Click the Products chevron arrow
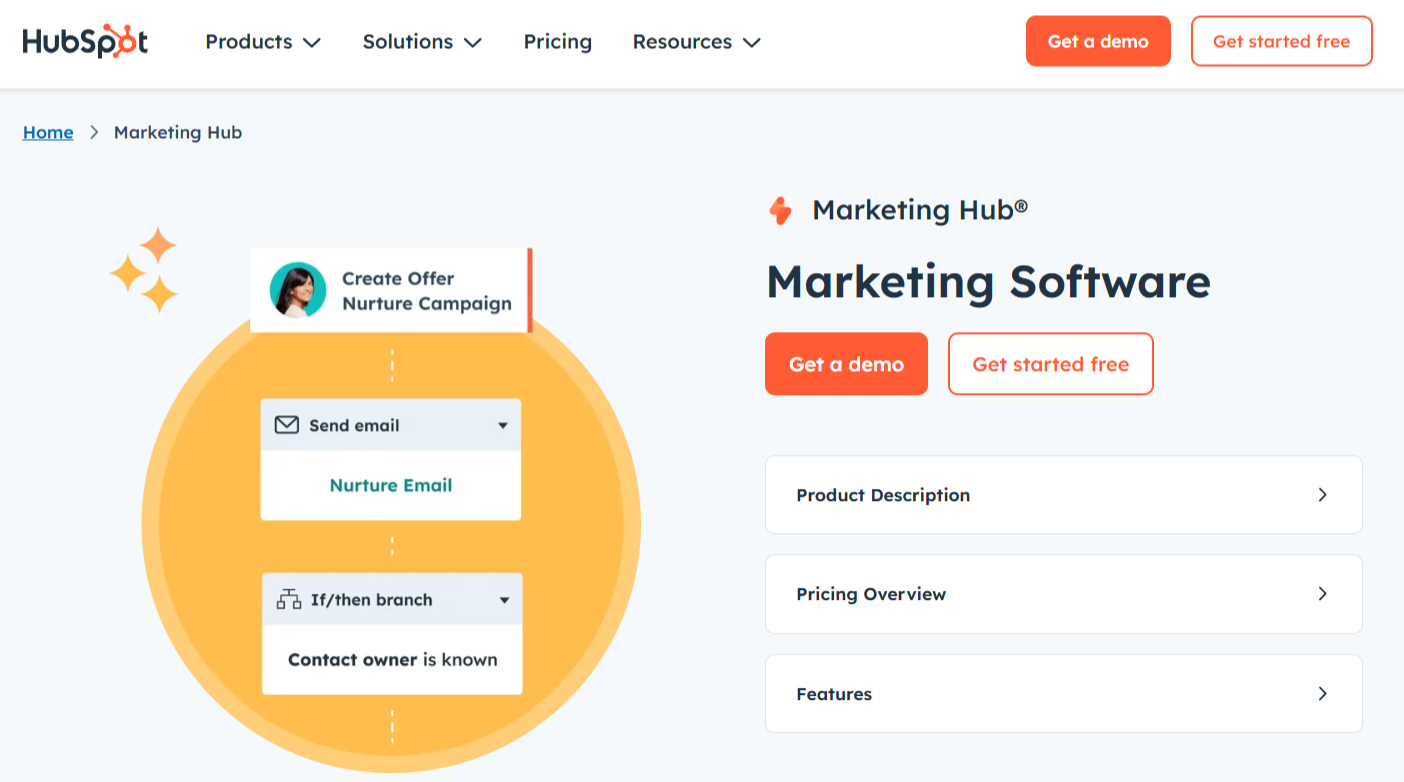The height and width of the screenshot is (782, 1404). tap(312, 43)
